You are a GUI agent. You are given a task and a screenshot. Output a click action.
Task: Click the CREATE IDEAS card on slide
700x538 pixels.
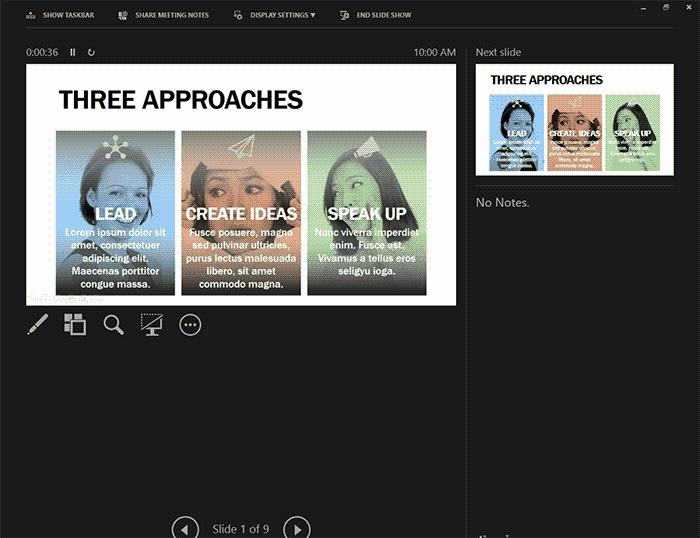tap(241, 213)
